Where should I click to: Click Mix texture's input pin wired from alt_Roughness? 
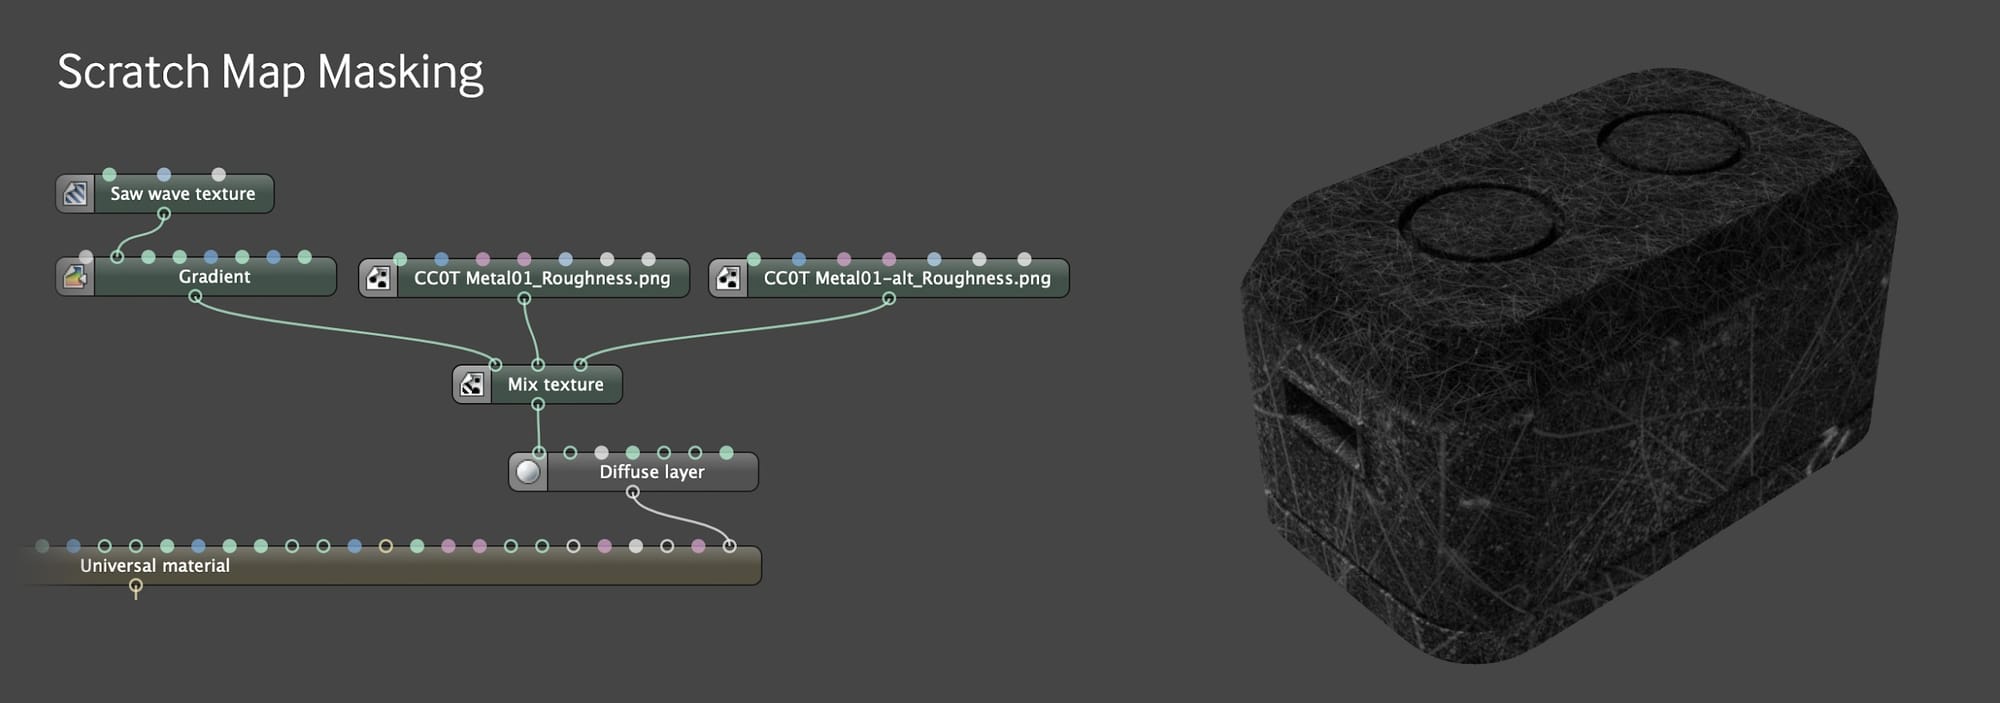point(580,365)
